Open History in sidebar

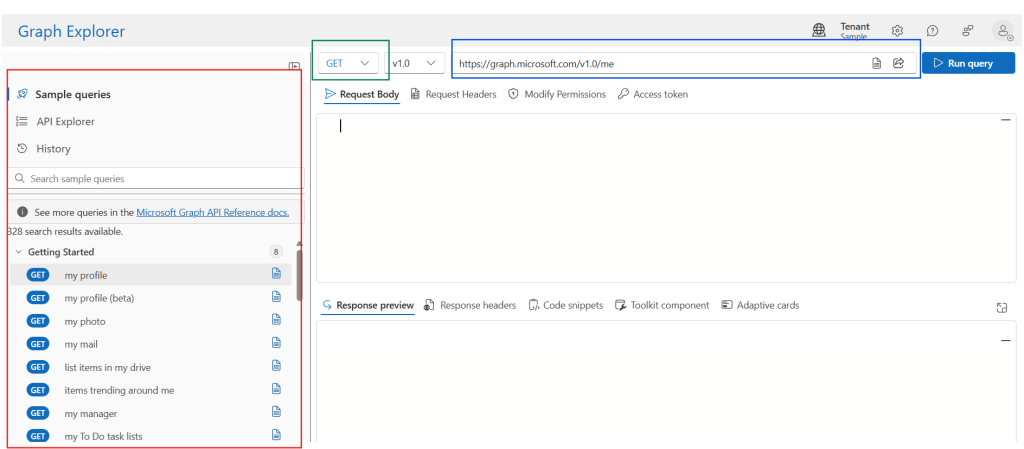point(43,149)
